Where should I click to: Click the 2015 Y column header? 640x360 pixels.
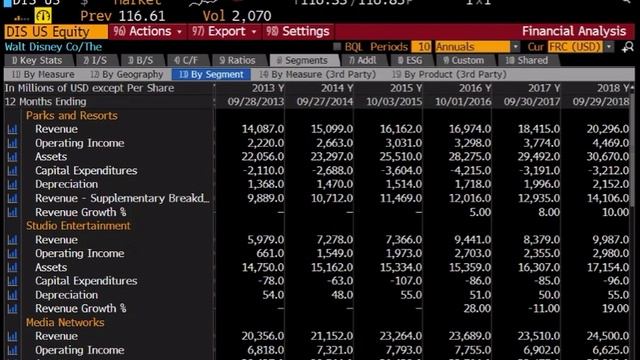(x=406, y=88)
